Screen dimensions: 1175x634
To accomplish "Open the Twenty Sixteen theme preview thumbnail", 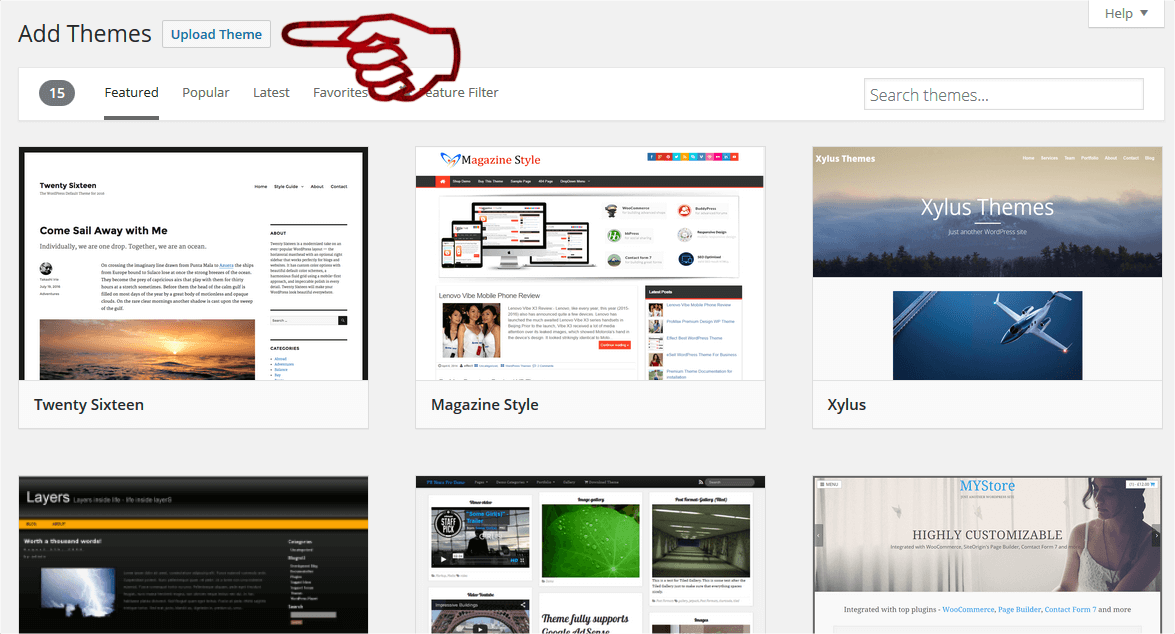I will (193, 264).
